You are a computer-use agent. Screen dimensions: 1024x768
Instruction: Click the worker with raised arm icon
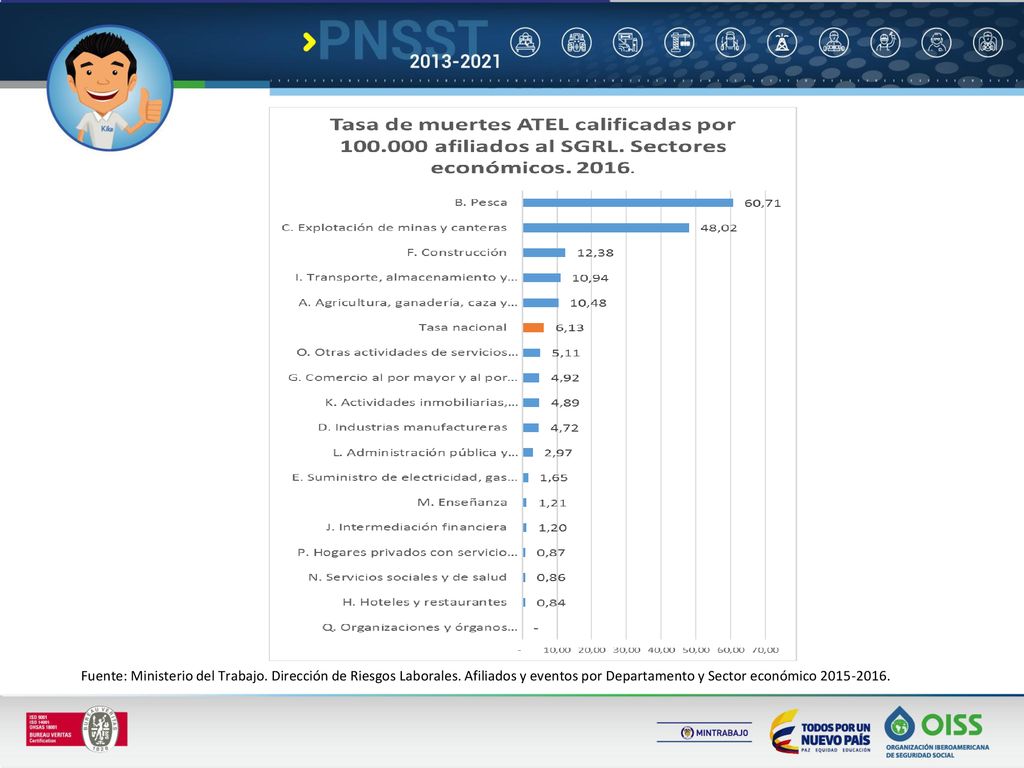(x=885, y=43)
